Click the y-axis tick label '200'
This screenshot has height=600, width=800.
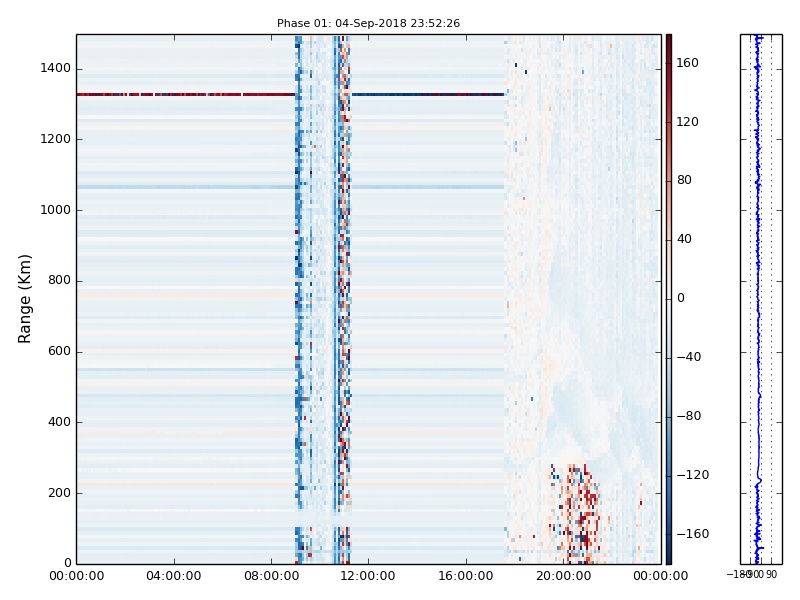[59, 493]
